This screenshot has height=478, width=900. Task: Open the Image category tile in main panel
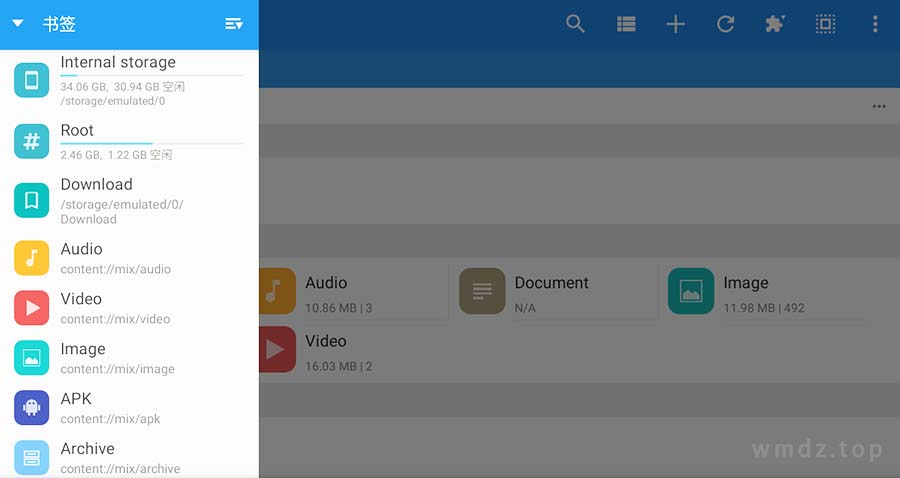point(766,292)
